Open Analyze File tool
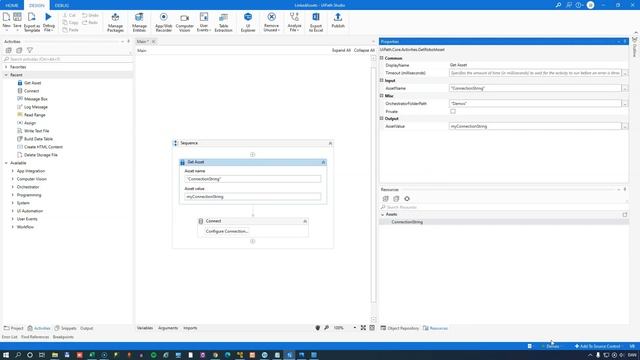Image resolution: width=640 pixels, height=360 pixels. (x=294, y=22)
